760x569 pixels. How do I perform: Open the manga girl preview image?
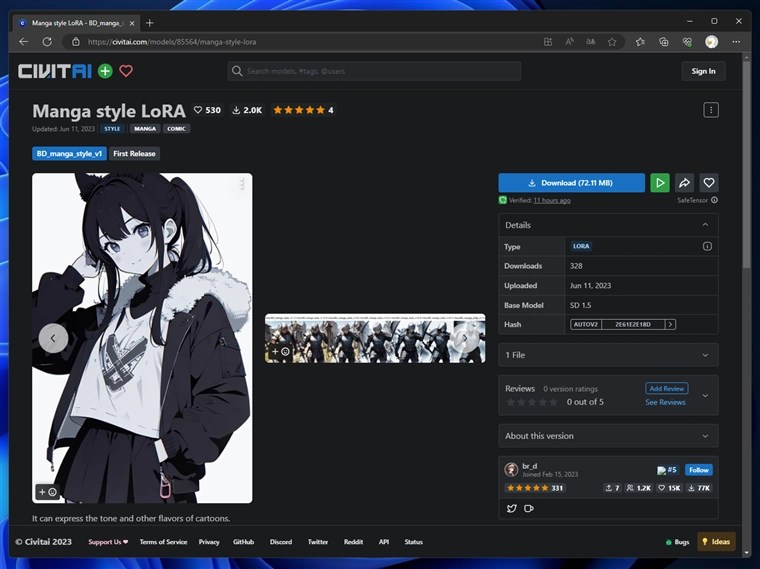[x=142, y=338]
